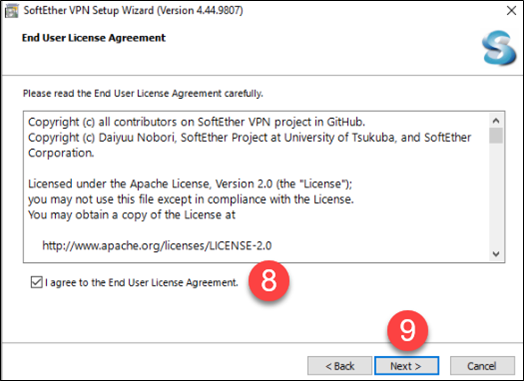Click the Daiyuu Nobori copyright line
524x381 pixels.
tap(250, 138)
